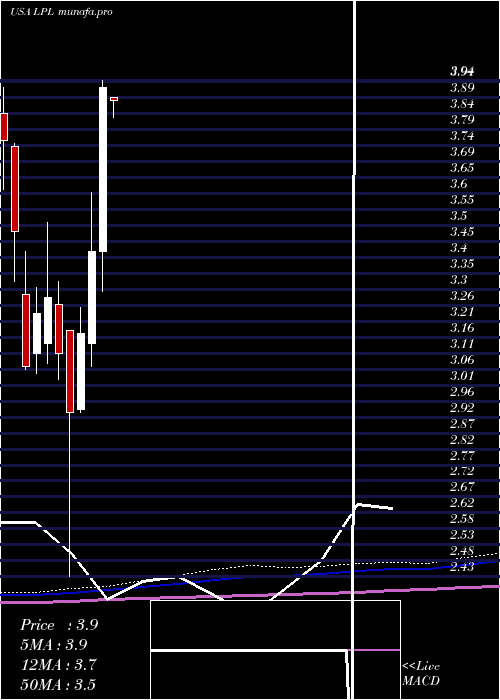Click the Price : 3.9 readout
This screenshot has width=500, height=700.
point(59,625)
